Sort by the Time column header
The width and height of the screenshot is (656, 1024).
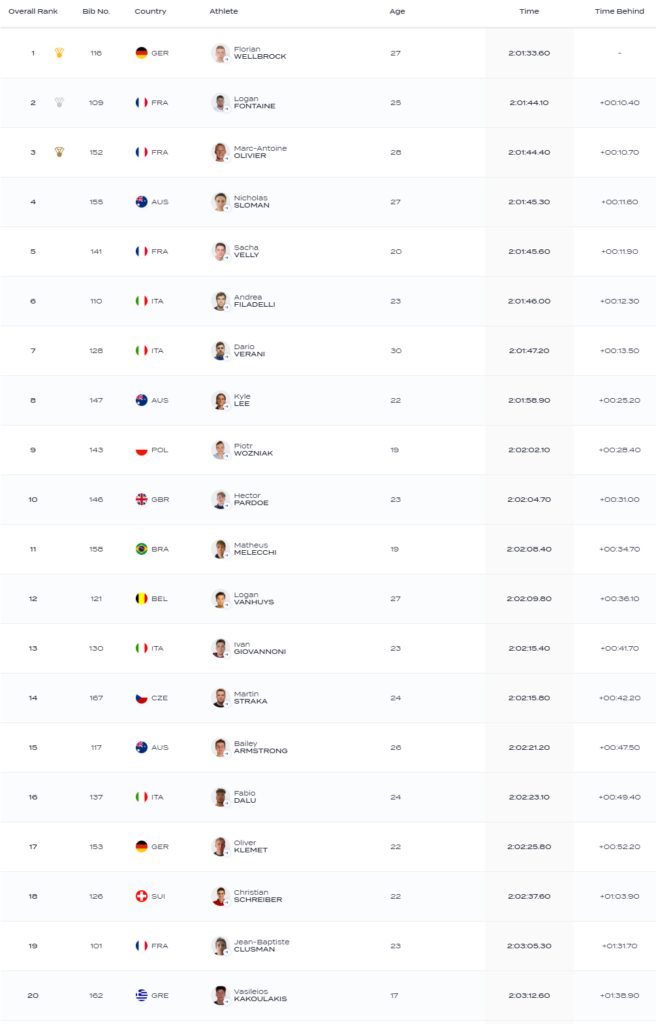529,11
